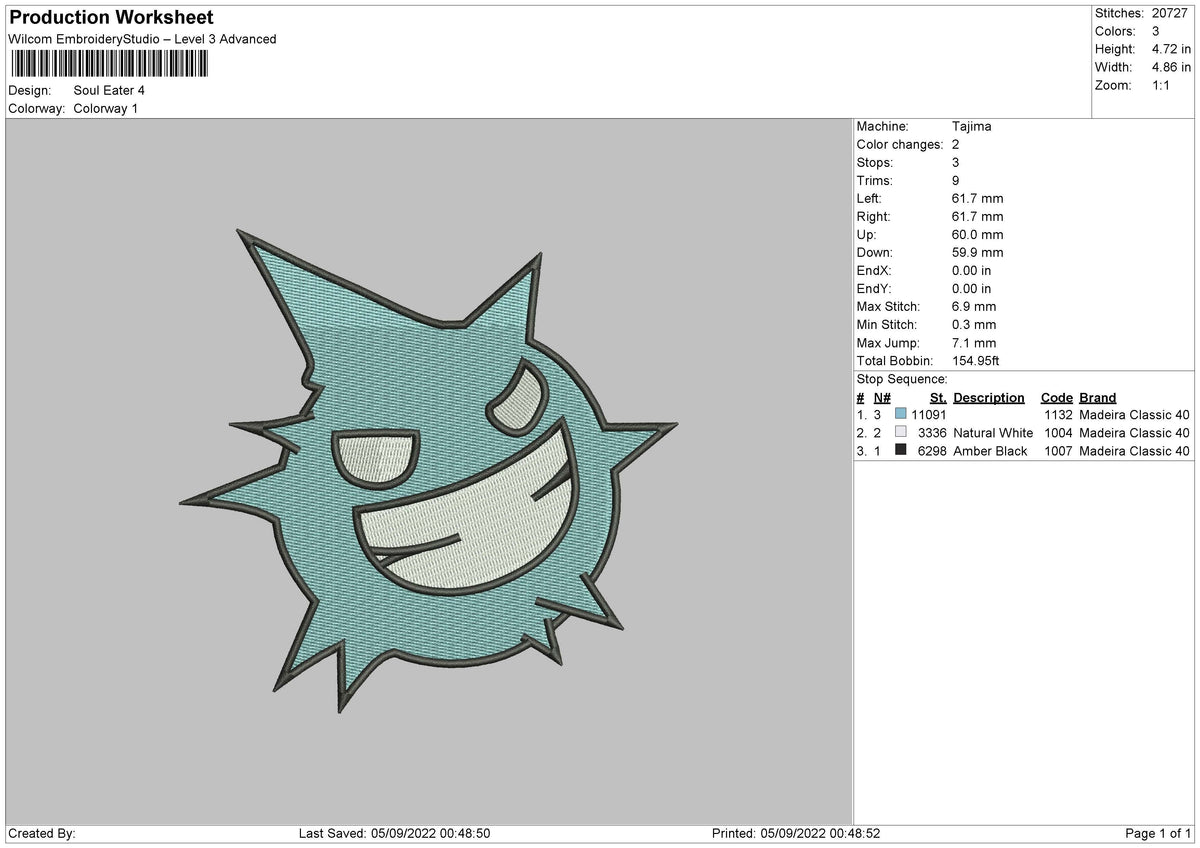
Task: Click the Total Bobbin value 154.95ft
Action: click(x=976, y=360)
